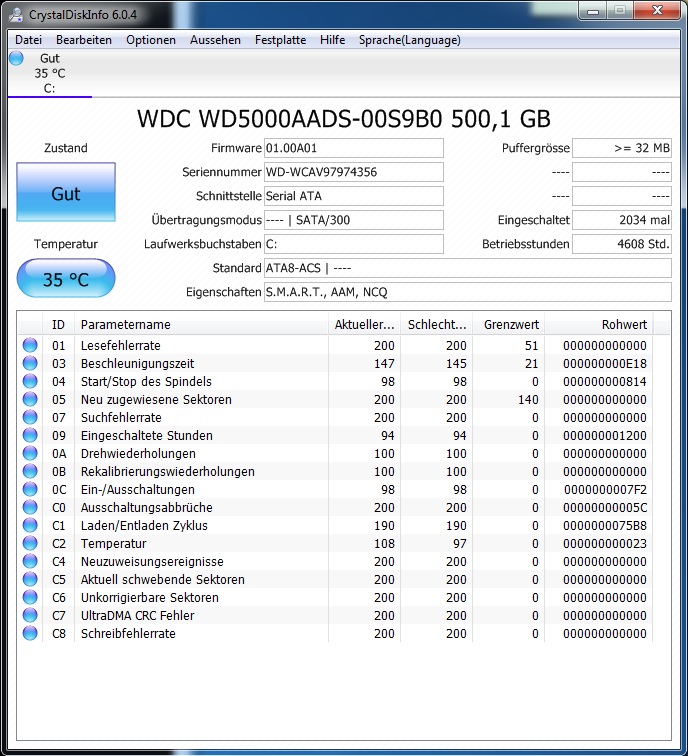Click the Schlecht... column header
This screenshot has width=688, height=756.
tap(436, 324)
